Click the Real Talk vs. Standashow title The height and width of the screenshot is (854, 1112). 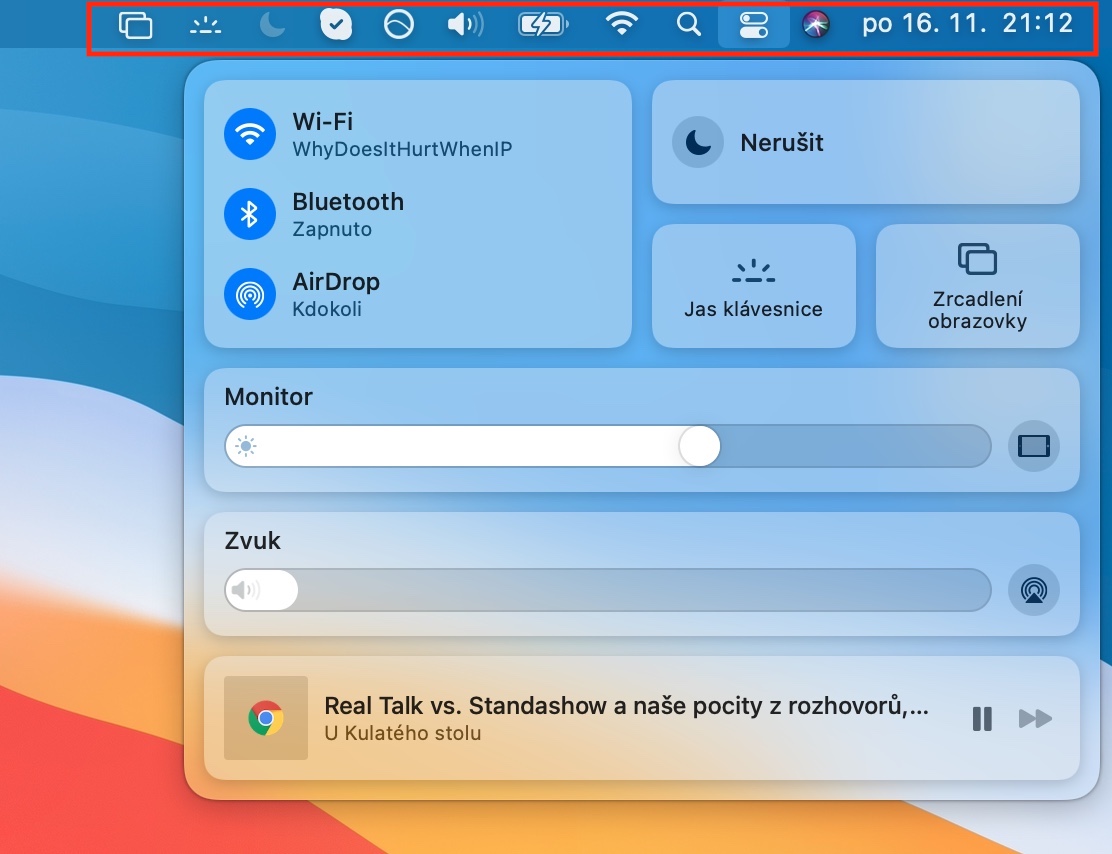click(626, 706)
